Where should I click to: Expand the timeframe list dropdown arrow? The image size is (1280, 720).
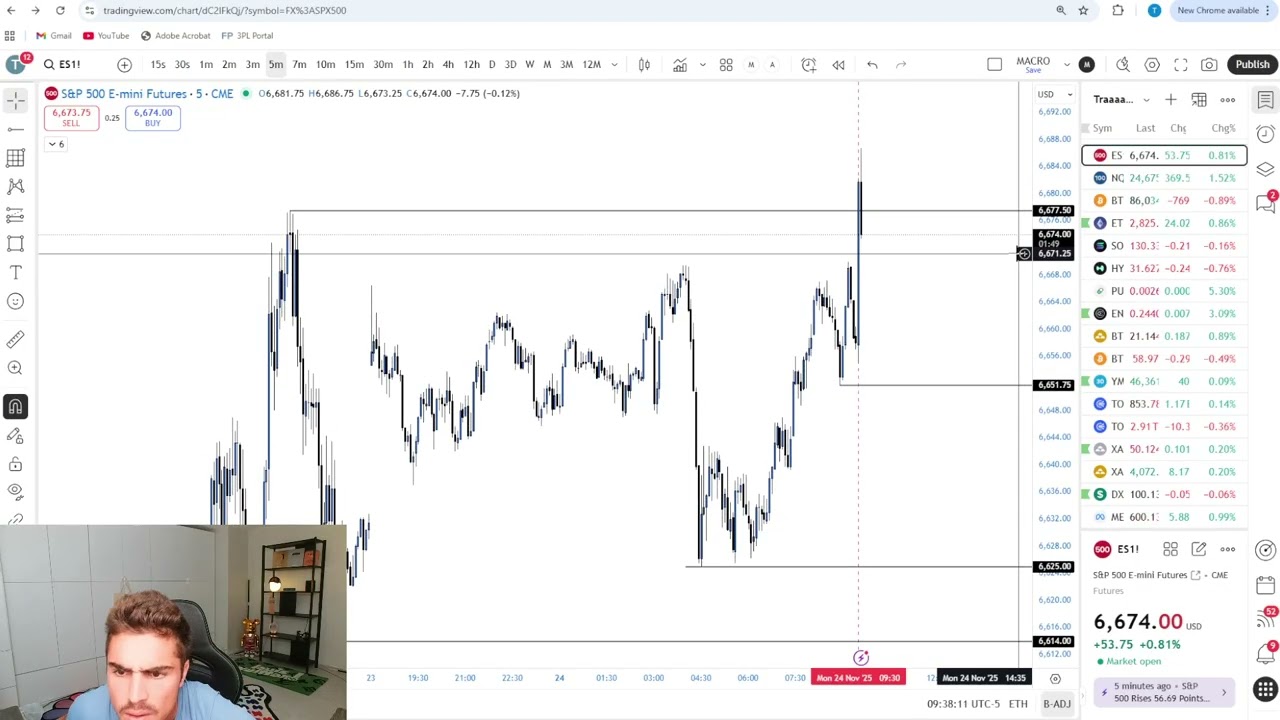coord(614,64)
